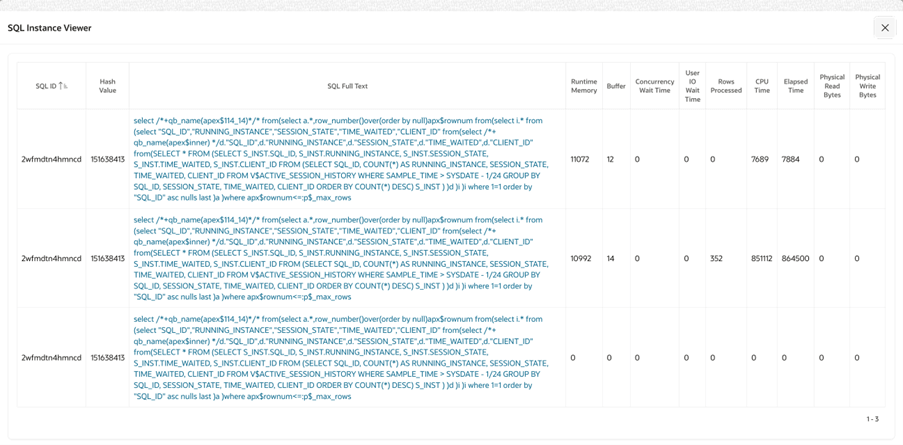Click the SQL Instance Viewer dialog title
The image size is (903, 445).
(x=50, y=28)
